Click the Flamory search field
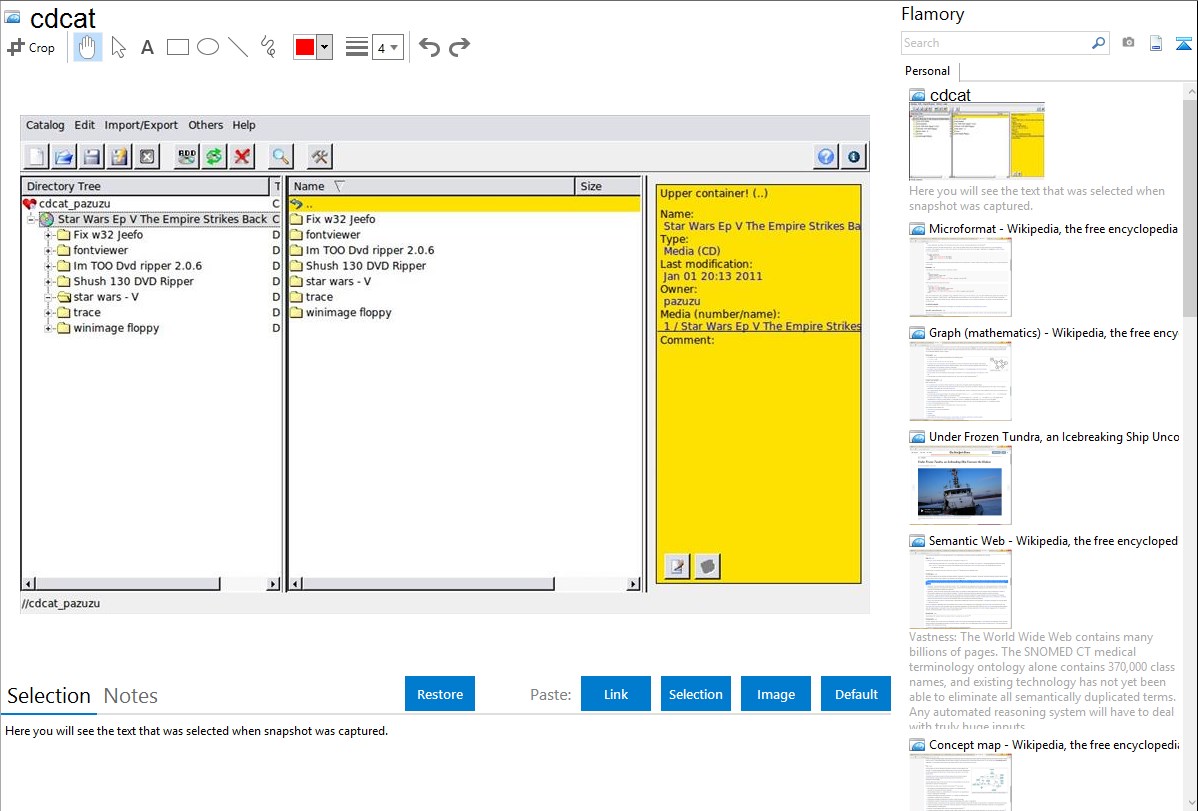This screenshot has height=811, width=1198. point(995,43)
